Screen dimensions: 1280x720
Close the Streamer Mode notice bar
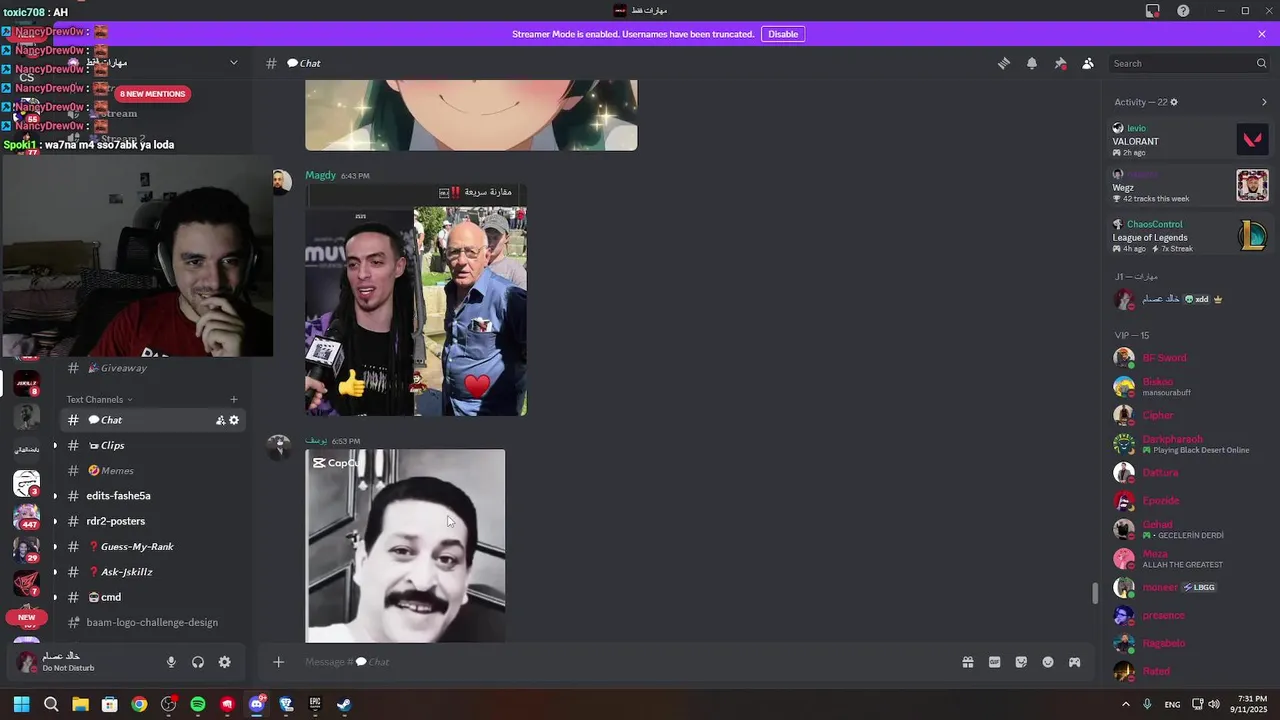pos(1262,34)
